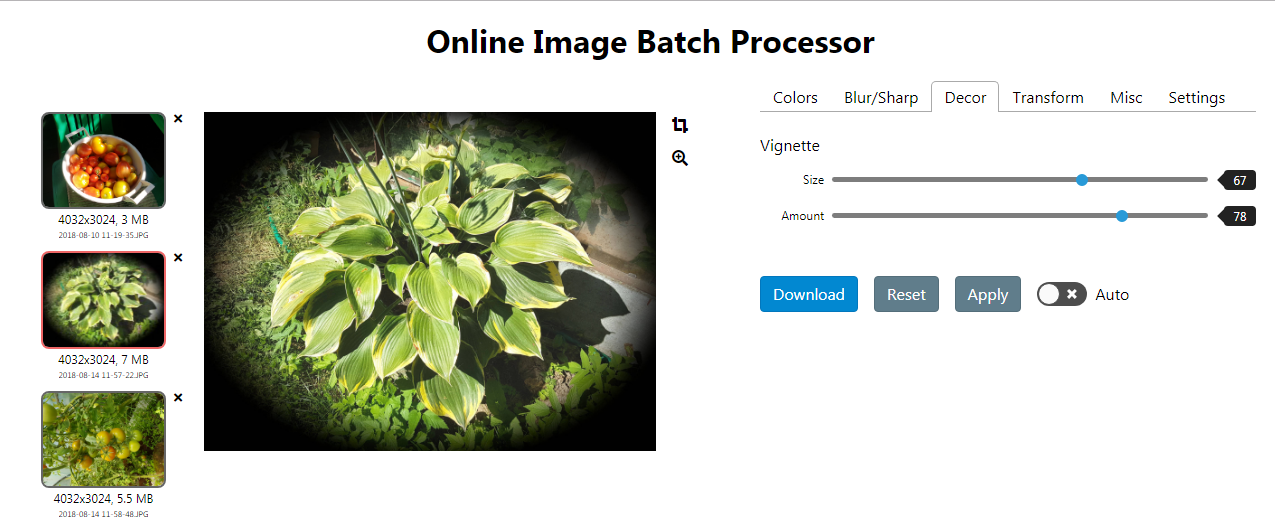The height and width of the screenshot is (522, 1275).
Task: Remove the tomato vine image with X
Action: [178, 397]
